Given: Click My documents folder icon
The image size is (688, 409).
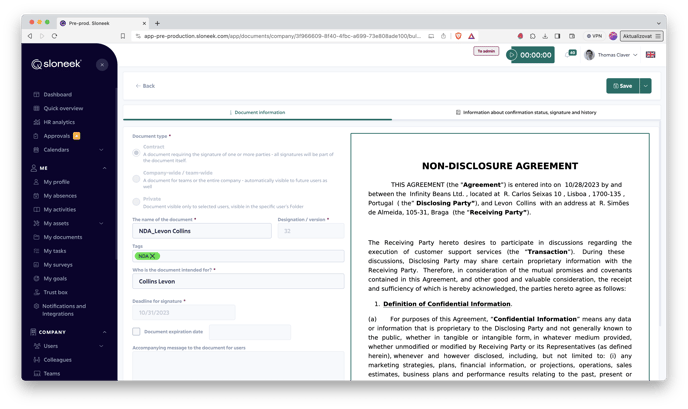Looking at the screenshot, I should [x=36, y=237].
